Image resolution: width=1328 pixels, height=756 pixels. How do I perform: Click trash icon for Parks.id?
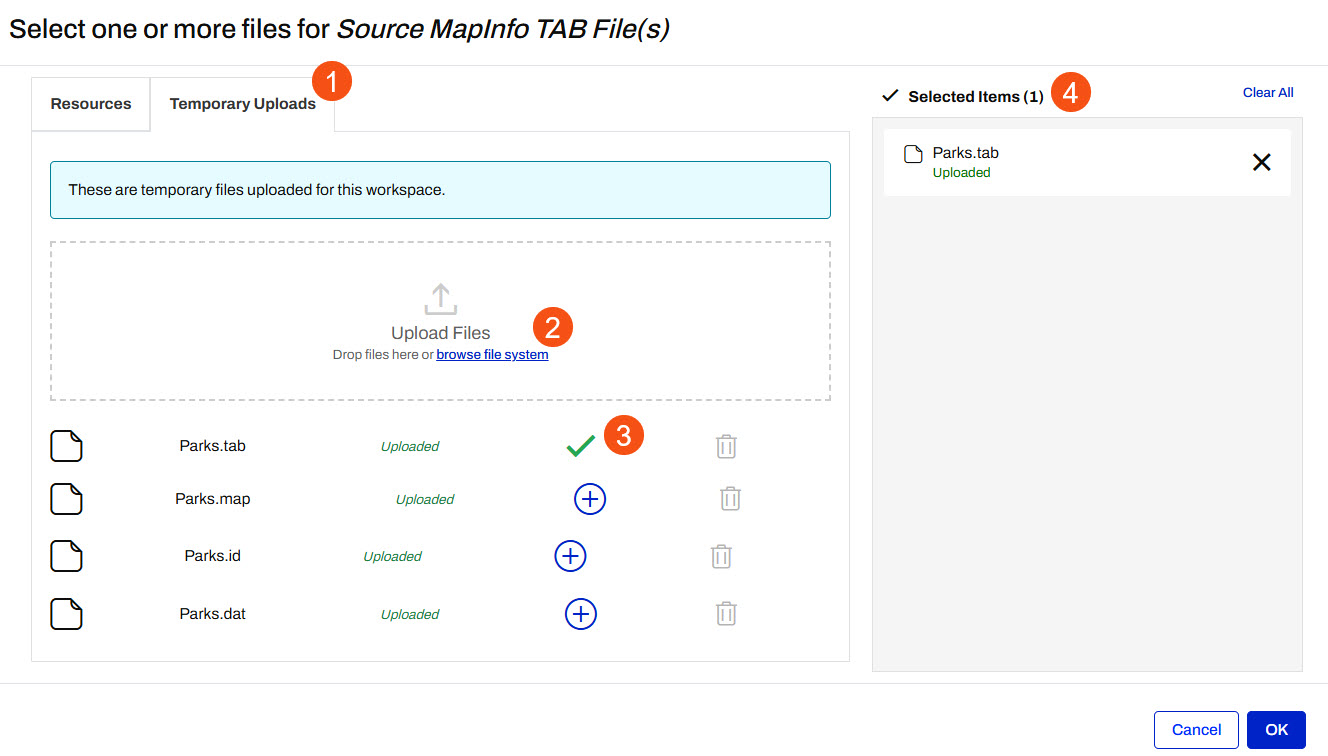coord(721,557)
